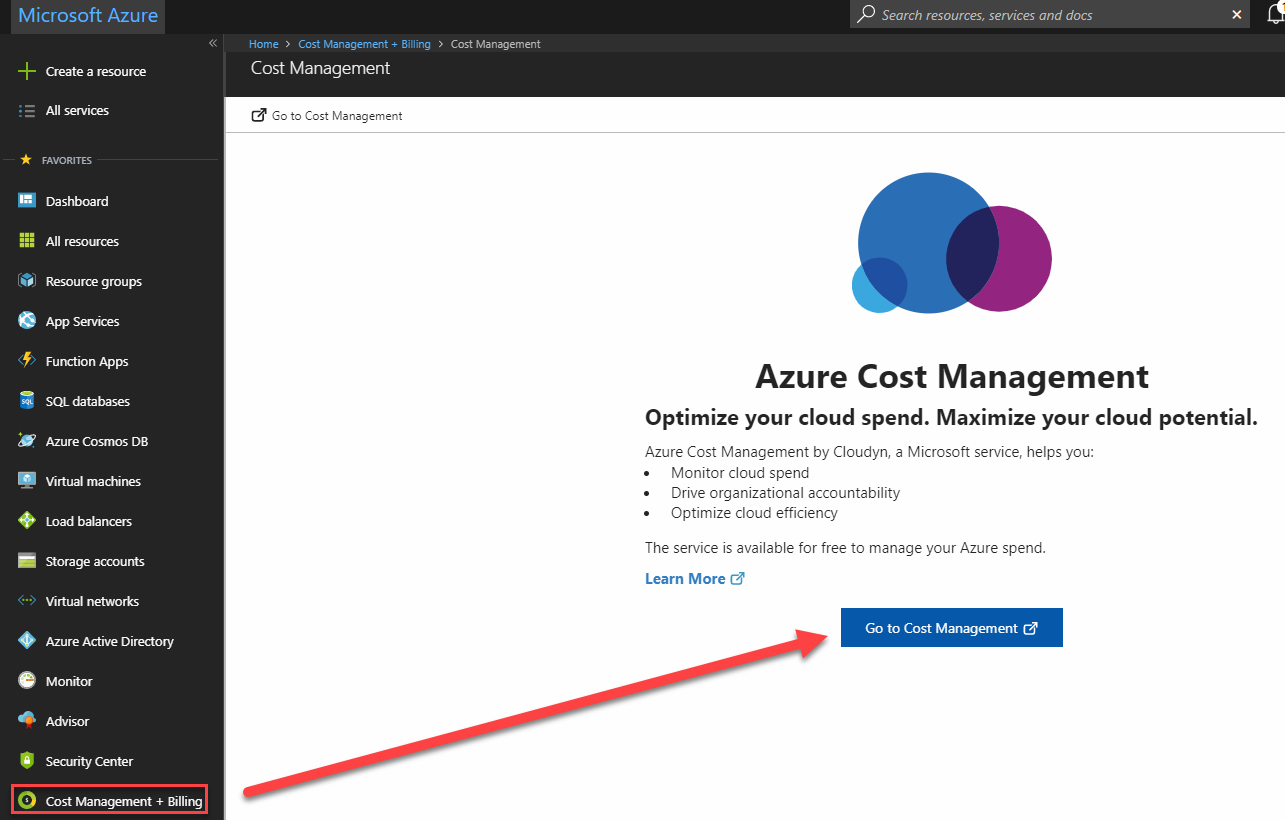Screen dimensions: 1285x820
Task: Select the Storage accounts icon
Action: (27, 561)
